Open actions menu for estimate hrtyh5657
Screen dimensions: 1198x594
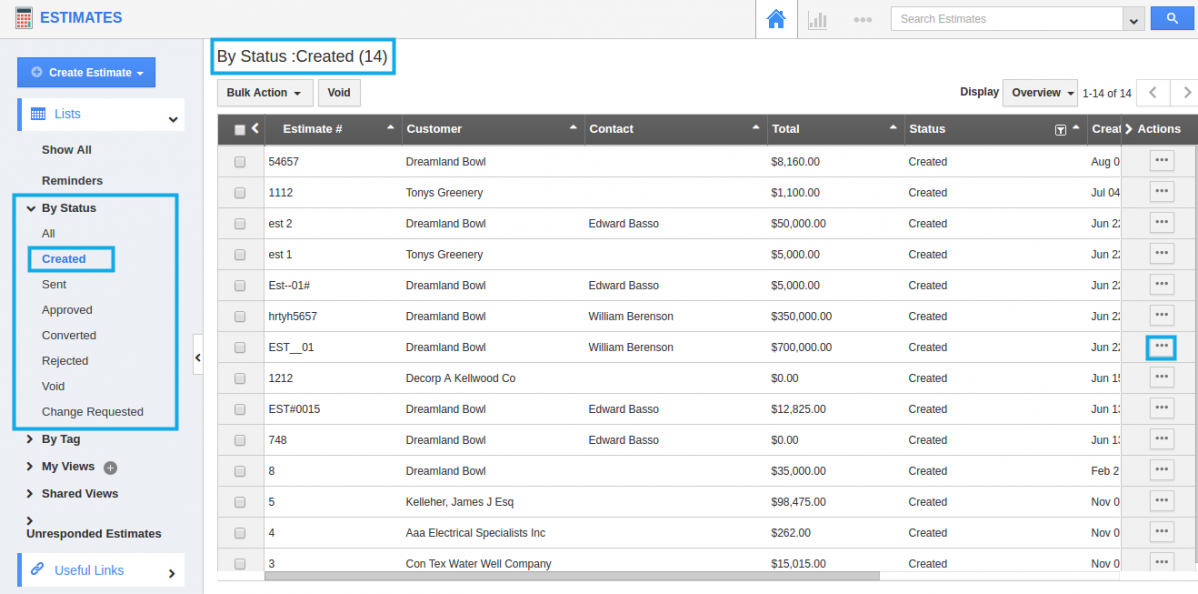[1161, 315]
